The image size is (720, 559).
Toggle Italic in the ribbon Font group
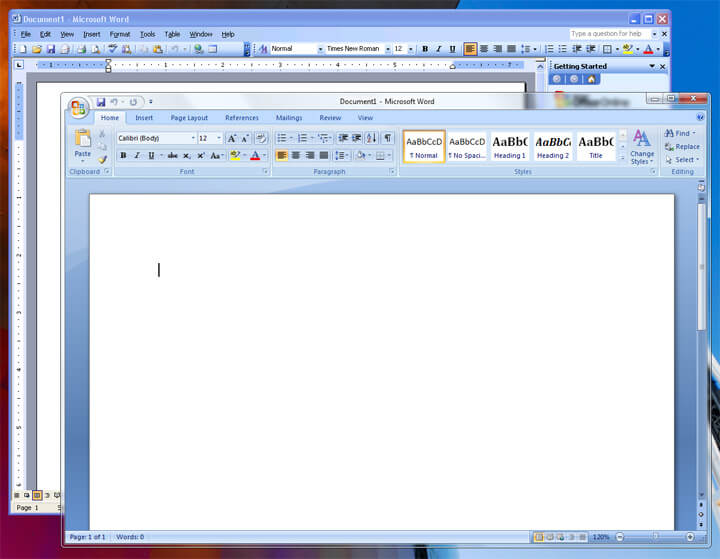point(137,156)
